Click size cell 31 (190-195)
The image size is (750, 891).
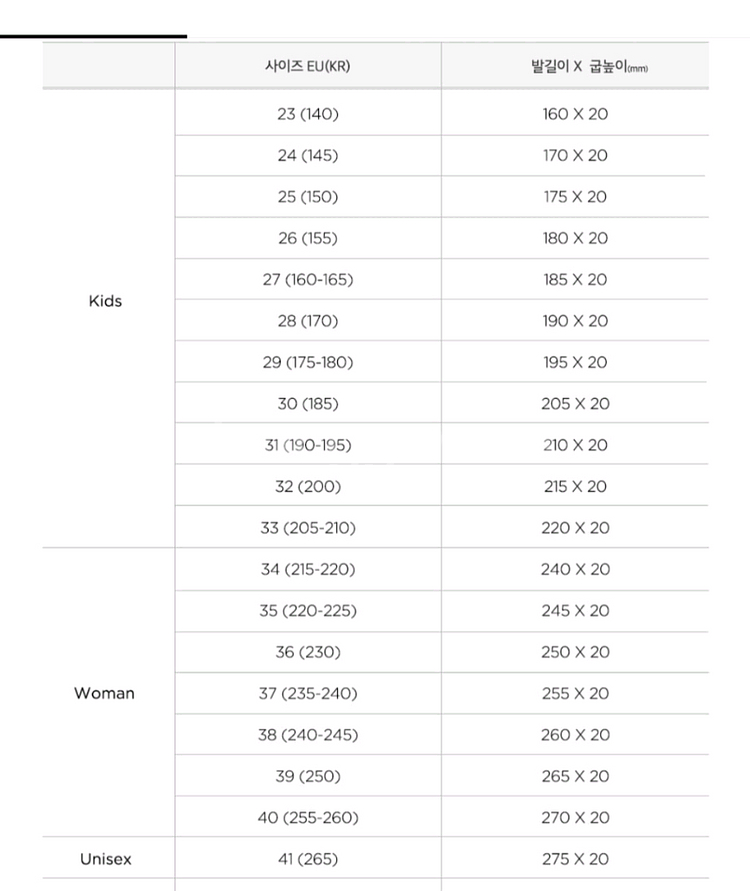pyautogui.click(x=308, y=445)
